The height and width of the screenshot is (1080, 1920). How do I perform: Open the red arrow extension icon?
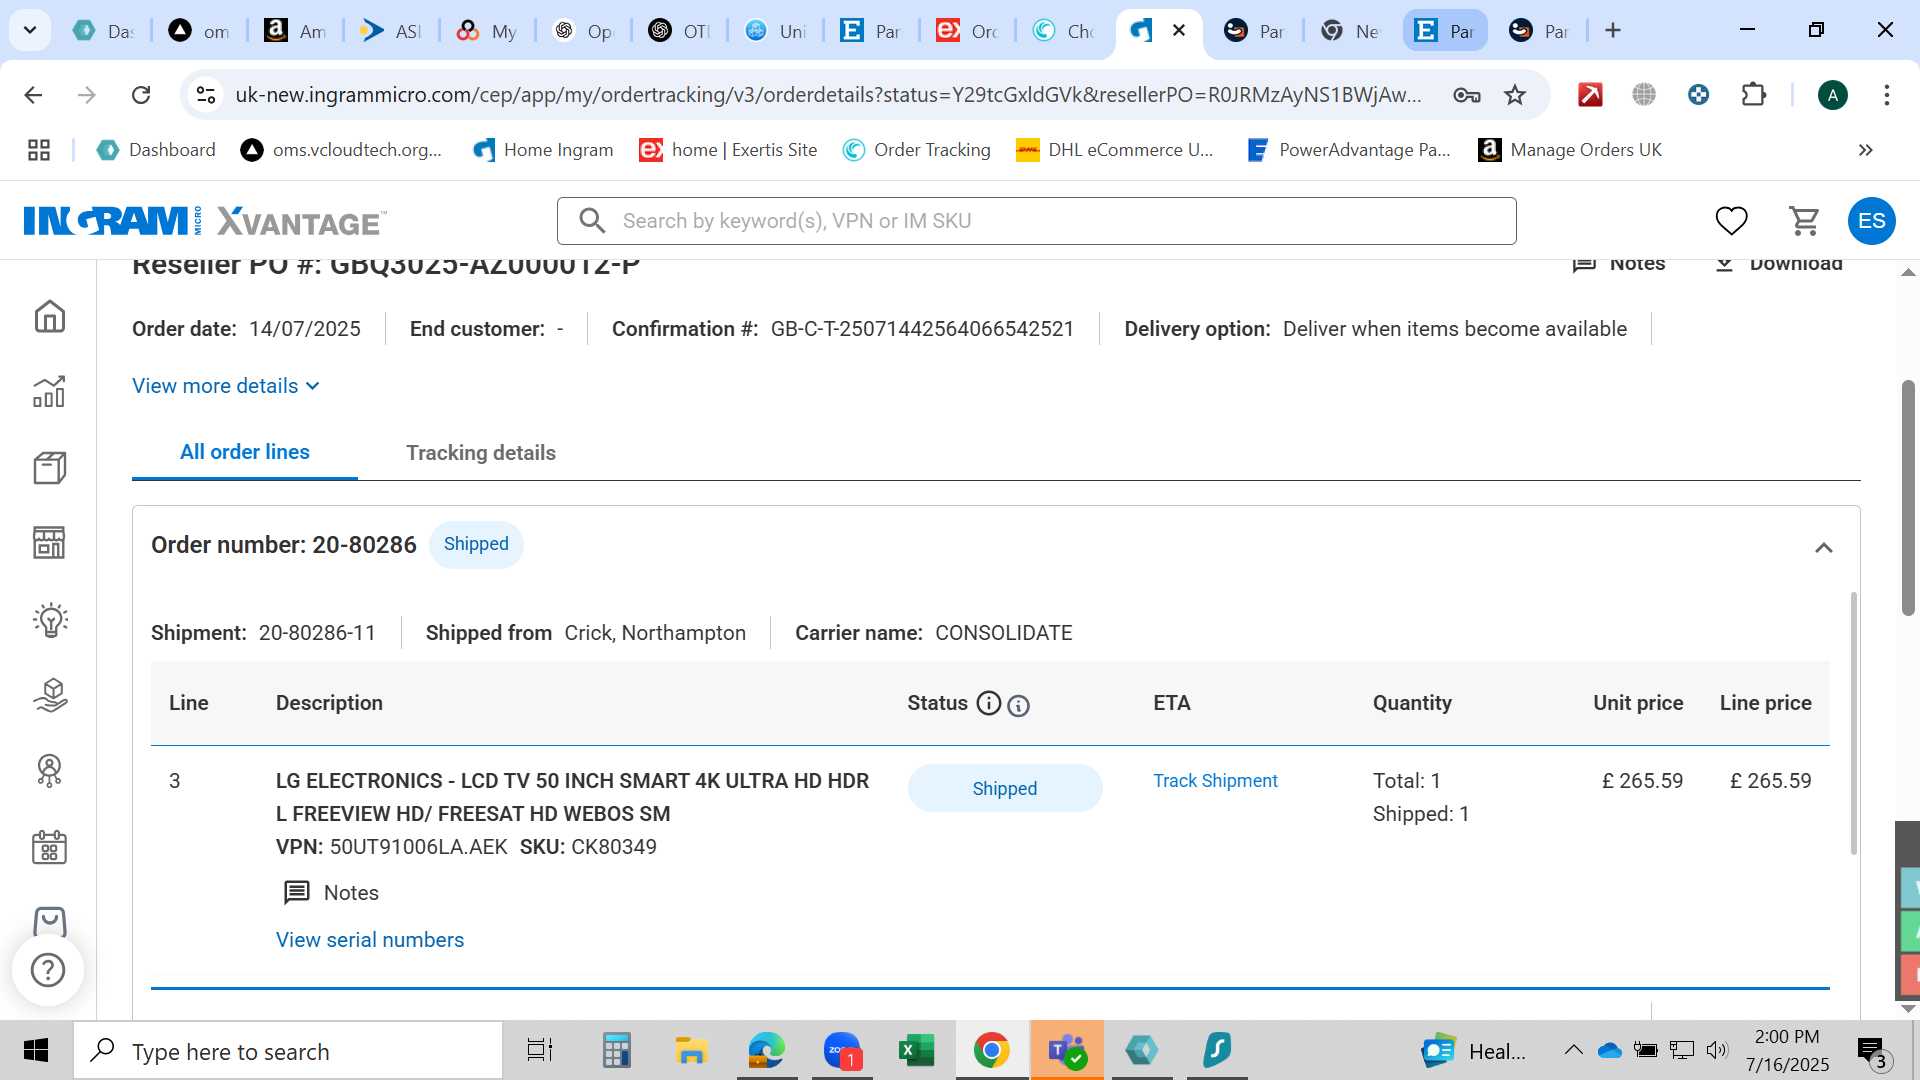(x=1590, y=95)
